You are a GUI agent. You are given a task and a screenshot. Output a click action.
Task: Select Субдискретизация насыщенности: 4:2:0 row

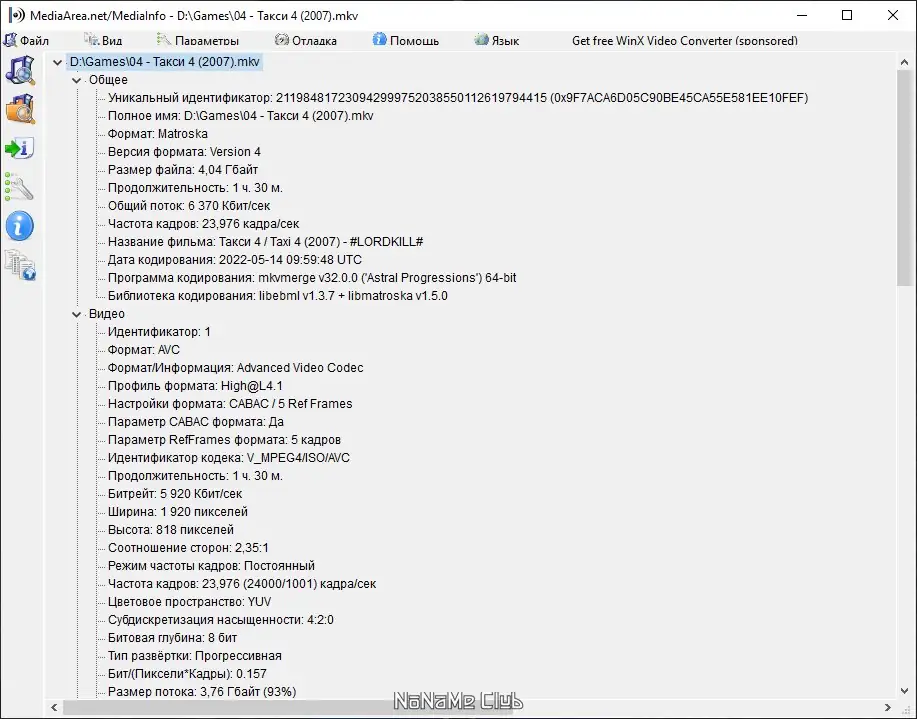pyautogui.click(x=220, y=620)
